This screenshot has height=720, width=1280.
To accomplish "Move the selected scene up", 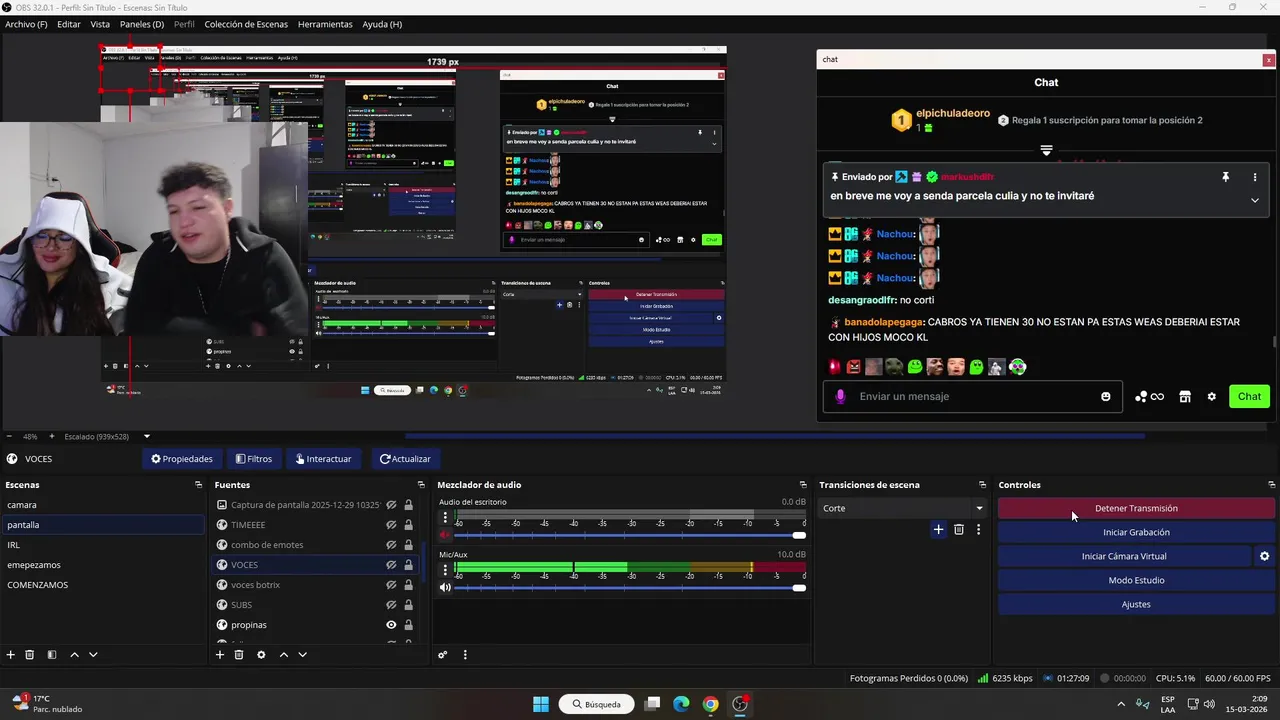I will pos(74,655).
